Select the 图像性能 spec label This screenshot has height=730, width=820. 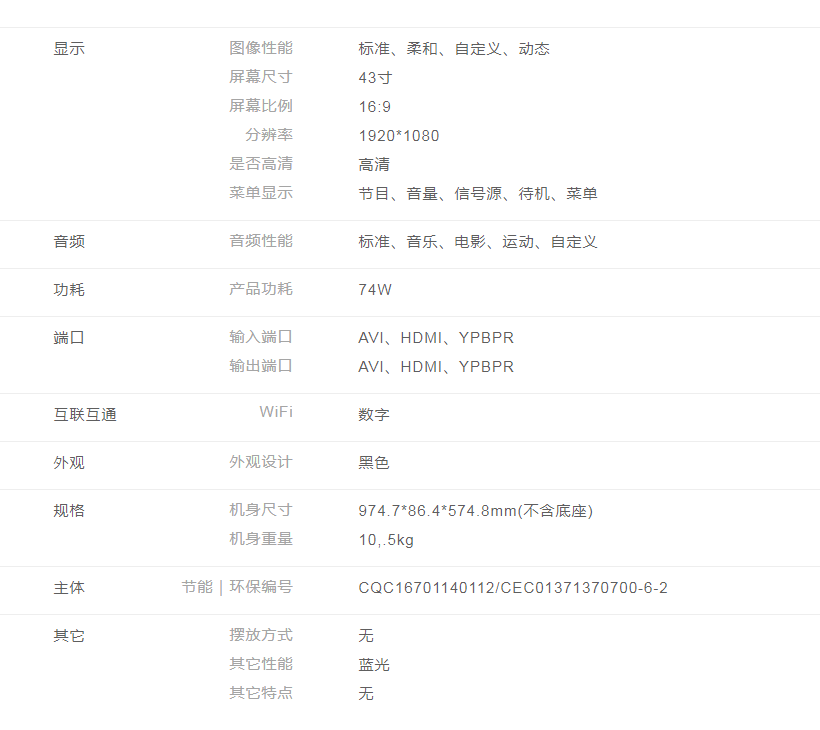[x=260, y=48]
